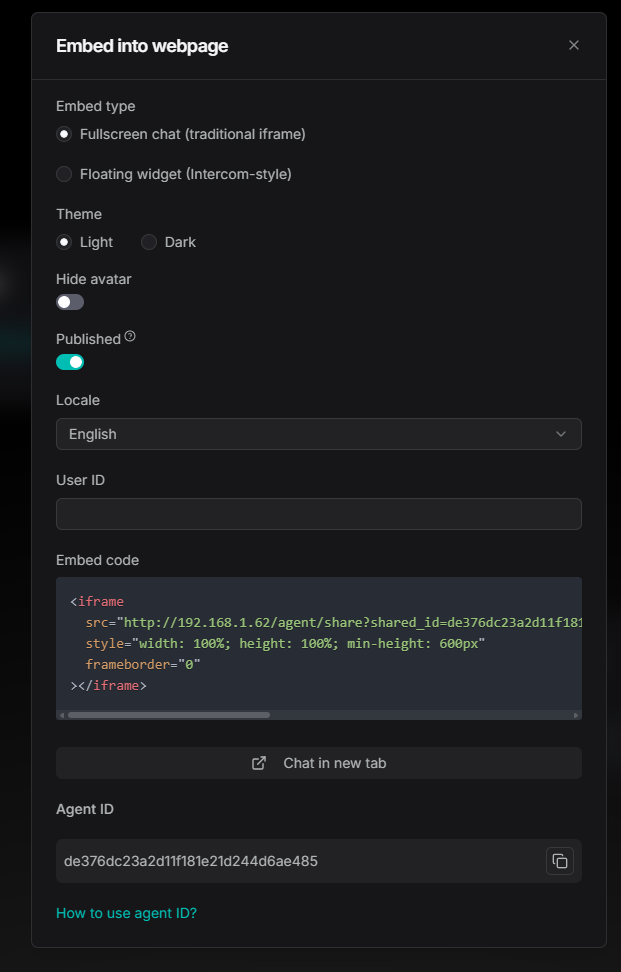Switch theme to Dark

pyautogui.click(x=149, y=242)
